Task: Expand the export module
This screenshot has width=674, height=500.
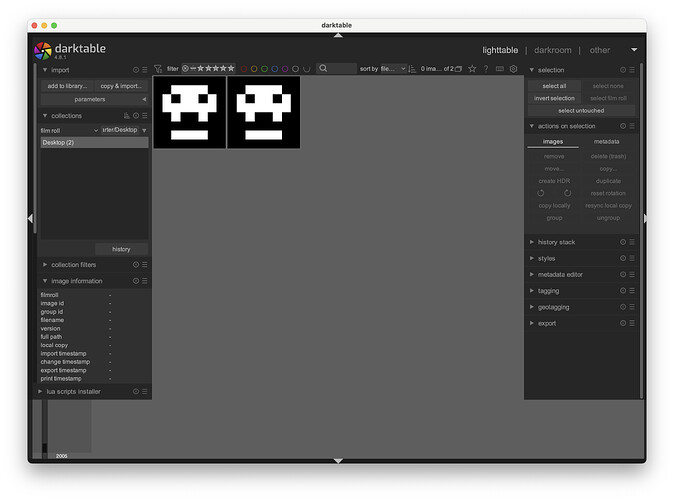Action: (532, 323)
